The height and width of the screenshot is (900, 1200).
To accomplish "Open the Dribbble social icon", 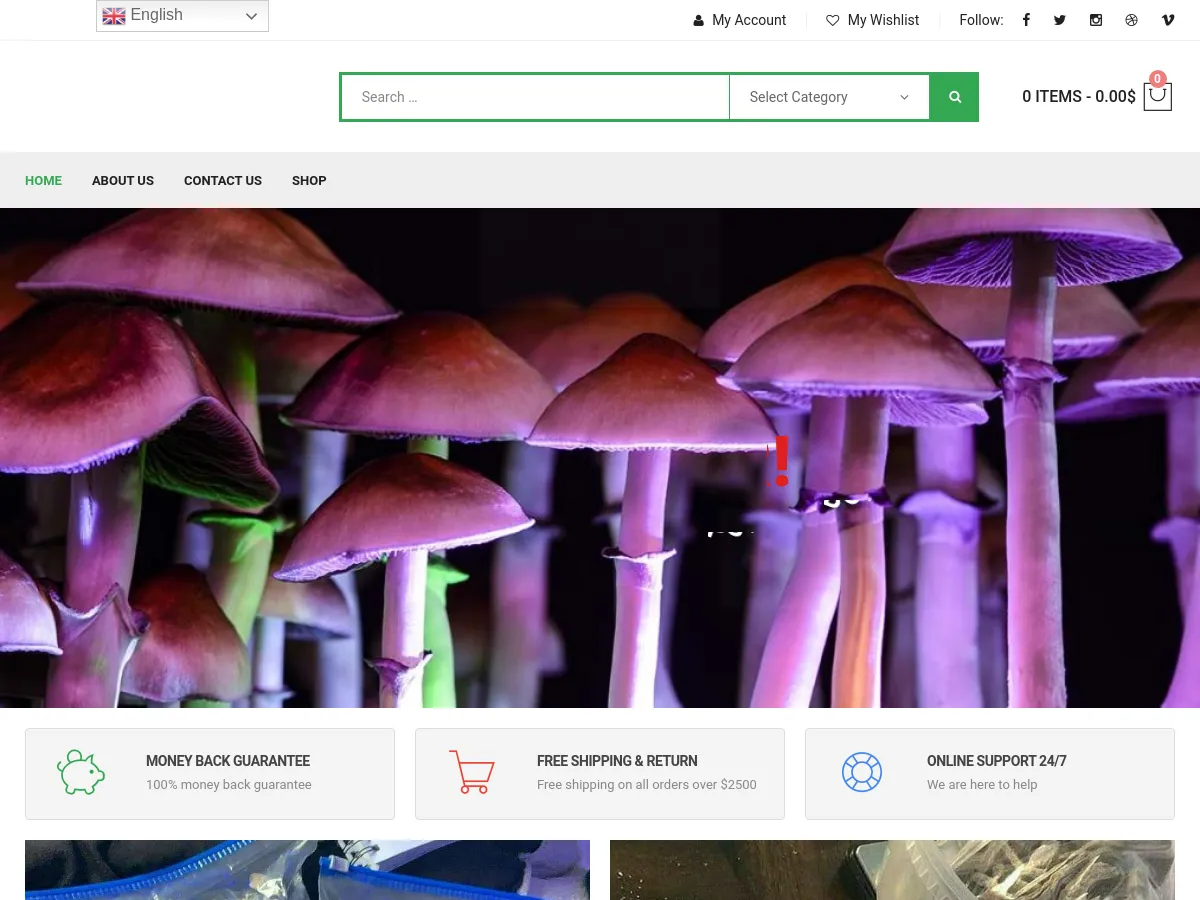I will [1131, 20].
